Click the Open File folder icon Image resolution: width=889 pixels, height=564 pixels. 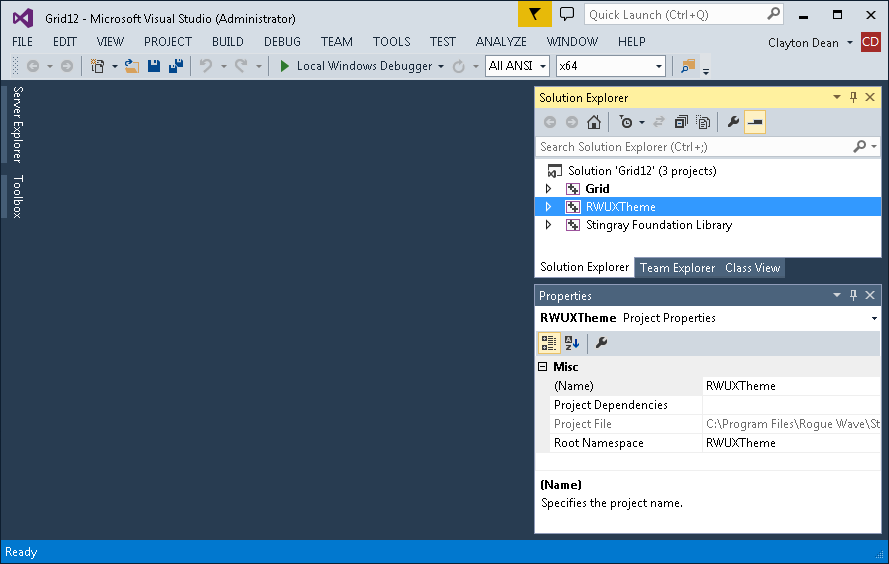click(132, 66)
